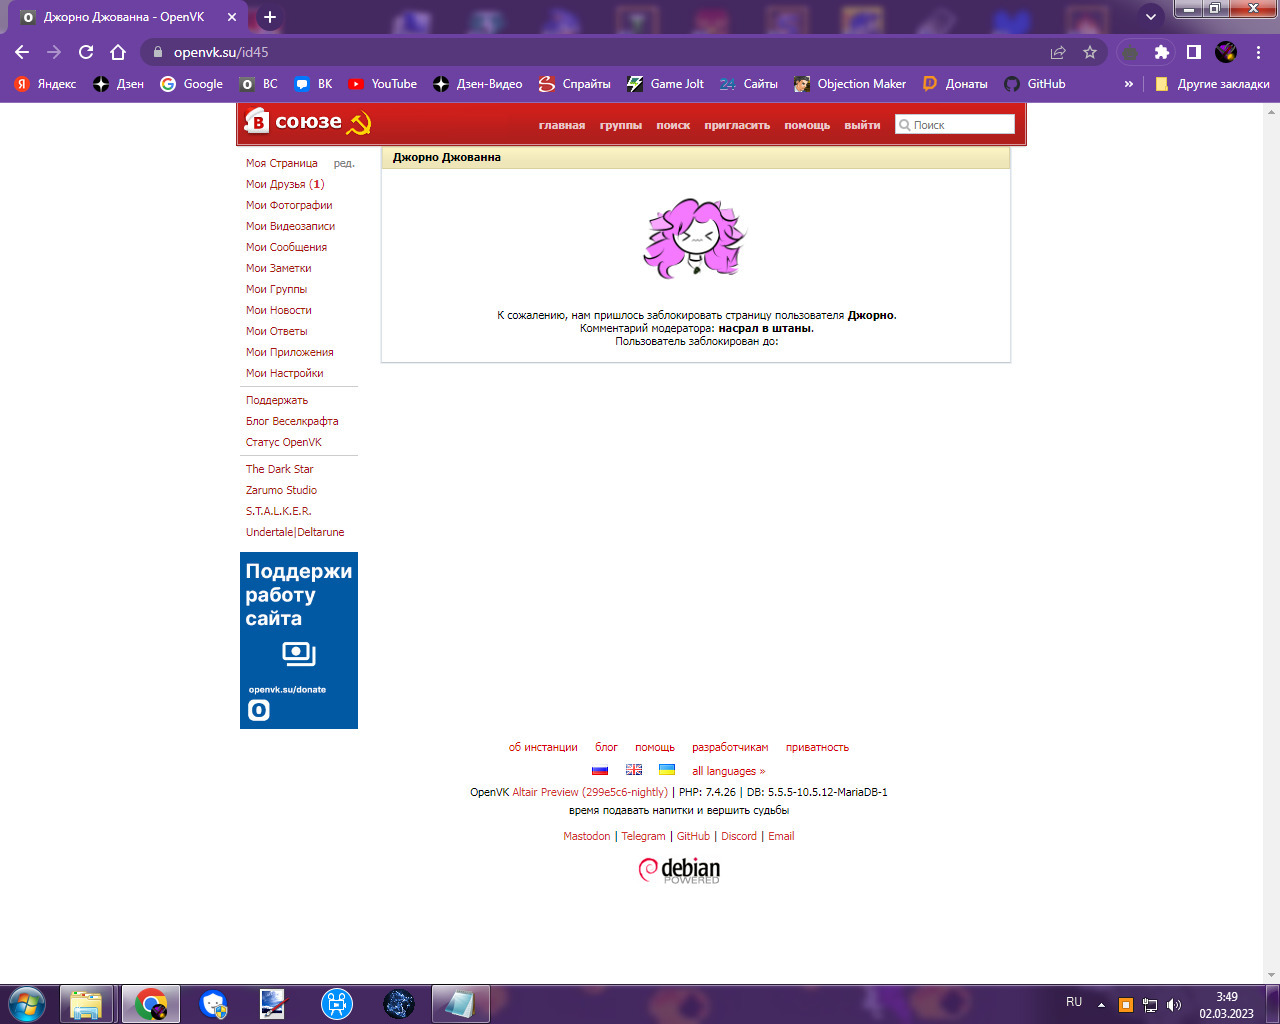
Task: Open the Chrome extensions puzzle icon
Action: [x=1162, y=52]
